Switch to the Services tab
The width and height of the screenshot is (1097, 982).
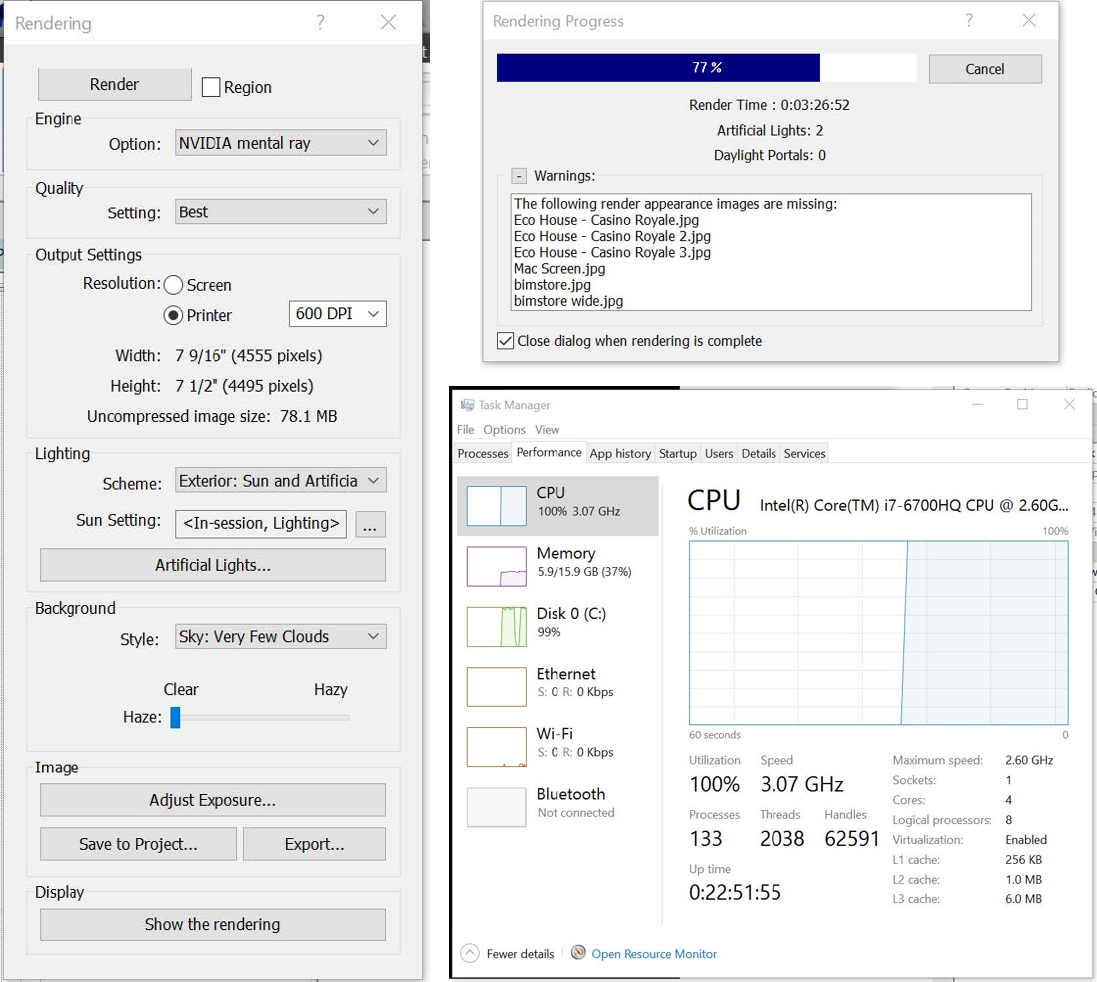point(805,453)
